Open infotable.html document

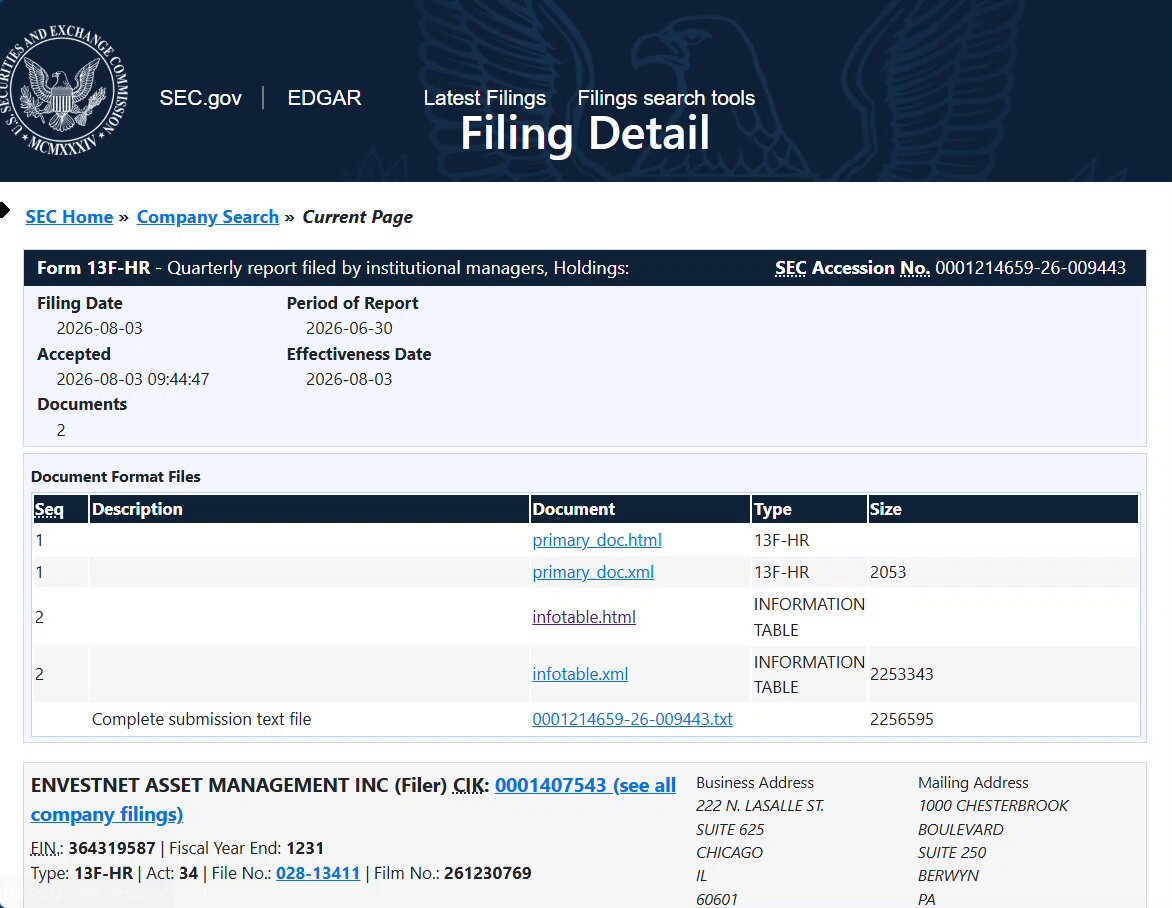pyautogui.click(x=584, y=617)
